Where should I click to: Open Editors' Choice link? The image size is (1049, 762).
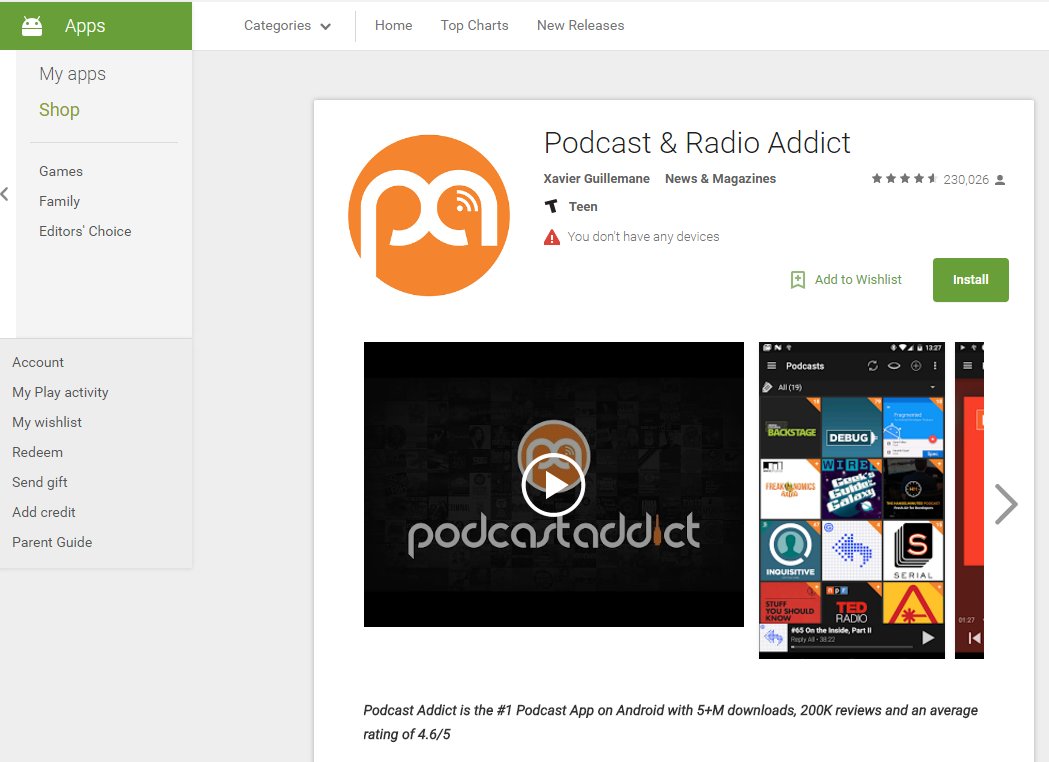[85, 231]
